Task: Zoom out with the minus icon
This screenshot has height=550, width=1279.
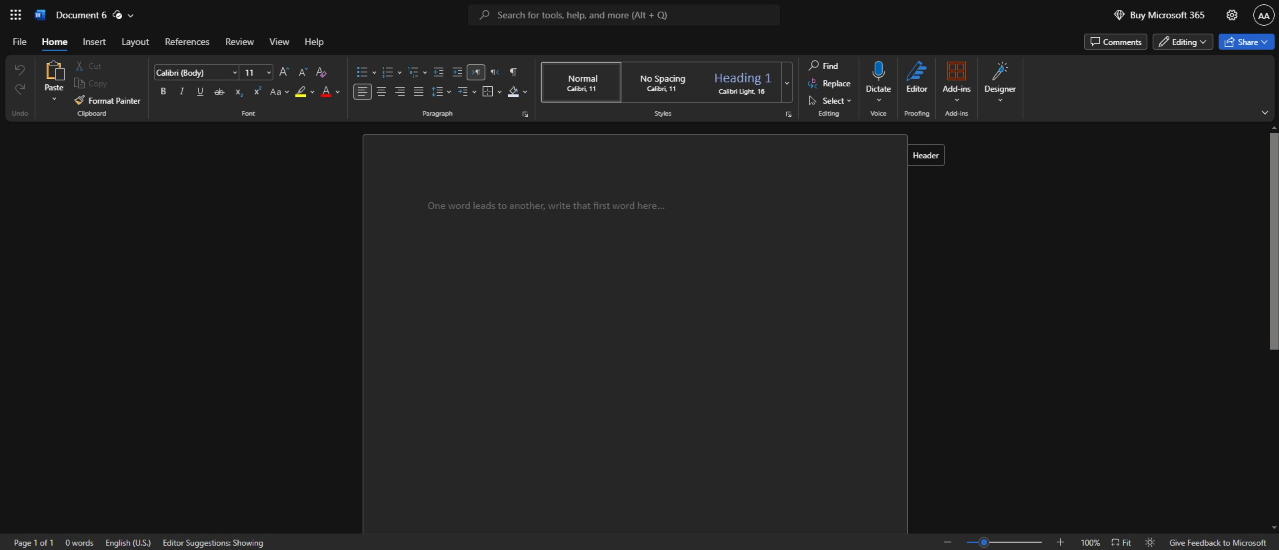Action: click(948, 543)
